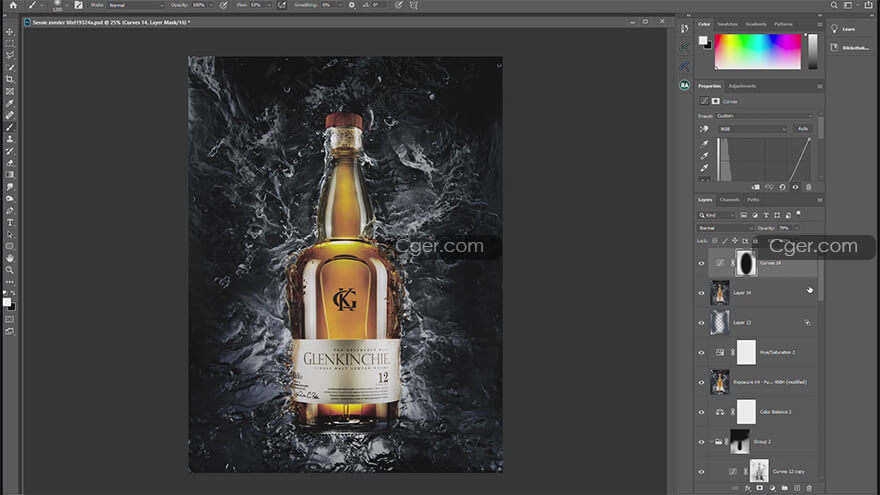The image size is (880, 495).
Task: Select the Frame tool
Action: pyautogui.click(x=10, y=91)
